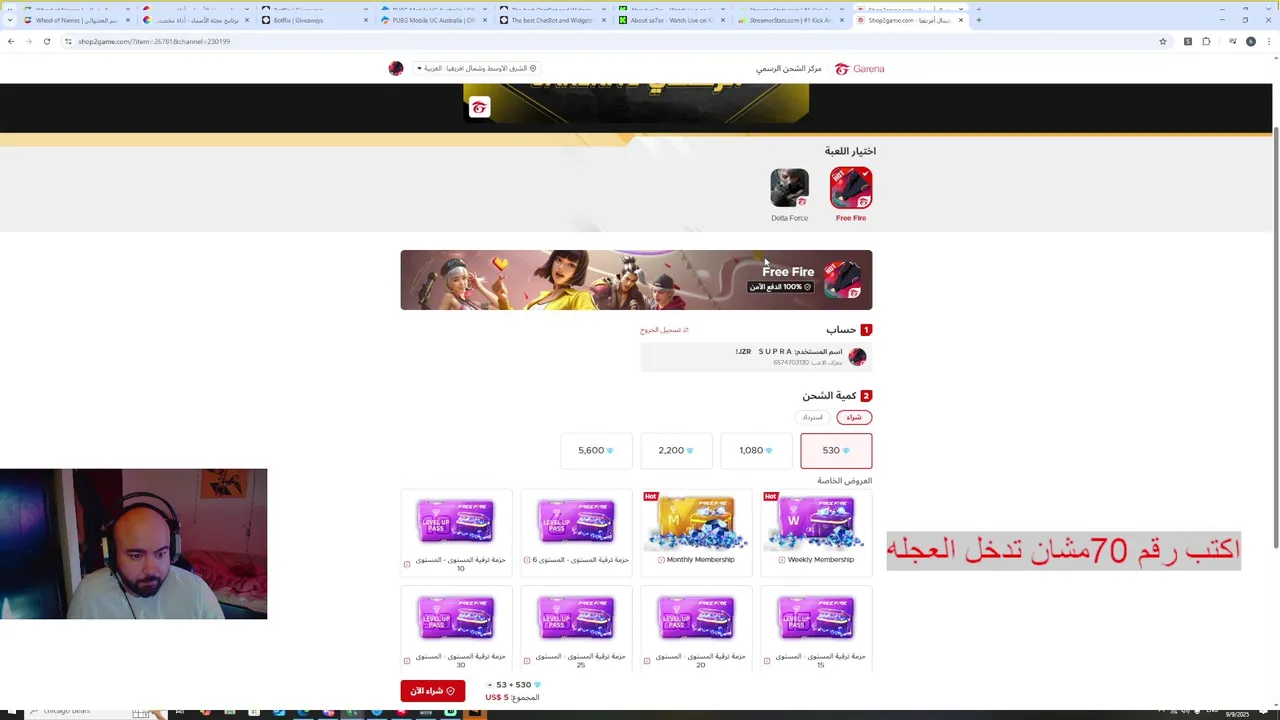
Task: Open a new browser tab with the plus icon
Action: [x=978, y=20]
